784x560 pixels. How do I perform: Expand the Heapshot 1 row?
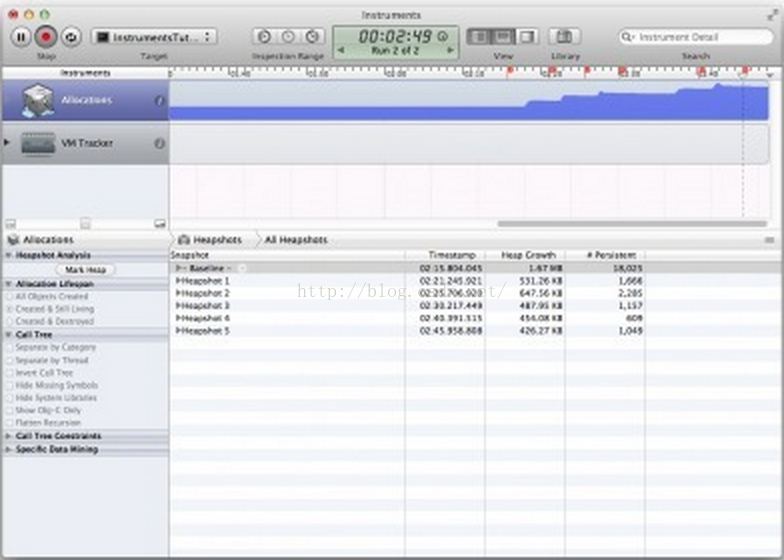click(179, 280)
